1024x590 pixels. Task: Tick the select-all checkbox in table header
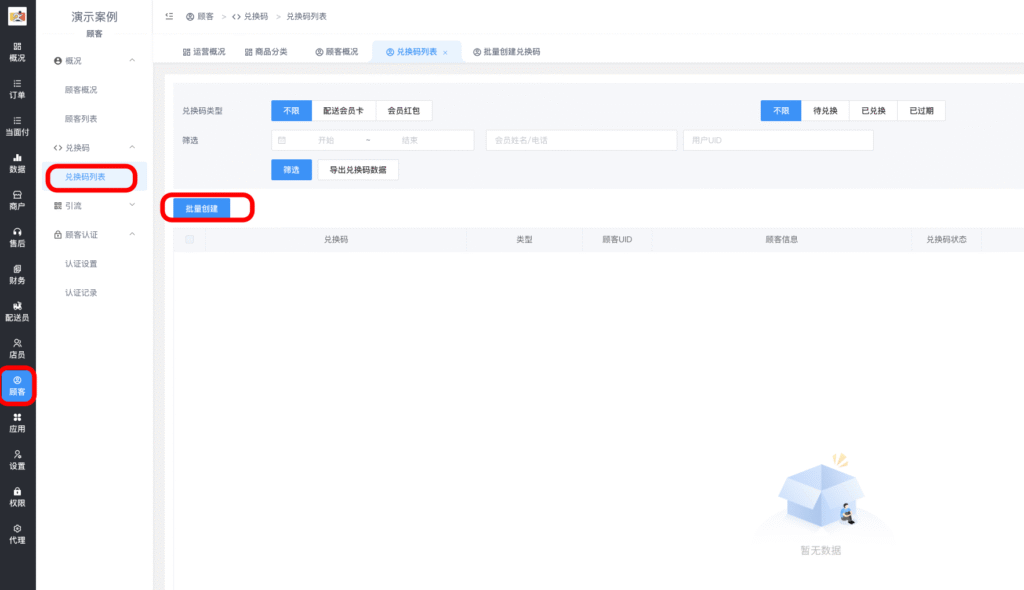pyautogui.click(x=189, y=240)
